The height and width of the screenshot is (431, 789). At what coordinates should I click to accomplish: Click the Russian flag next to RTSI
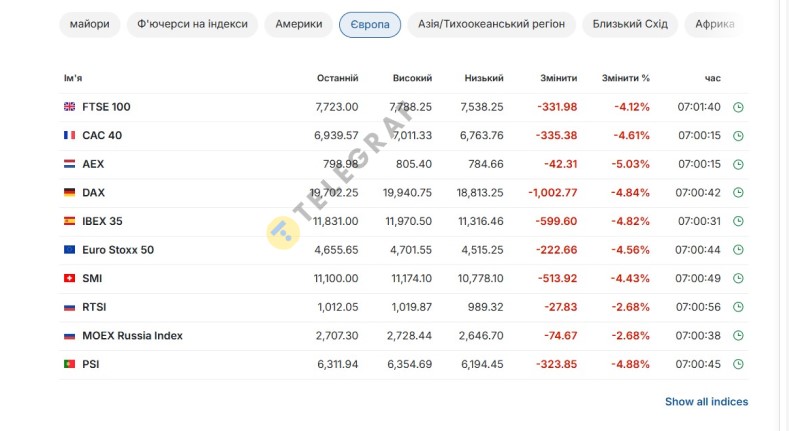(69, 307)
